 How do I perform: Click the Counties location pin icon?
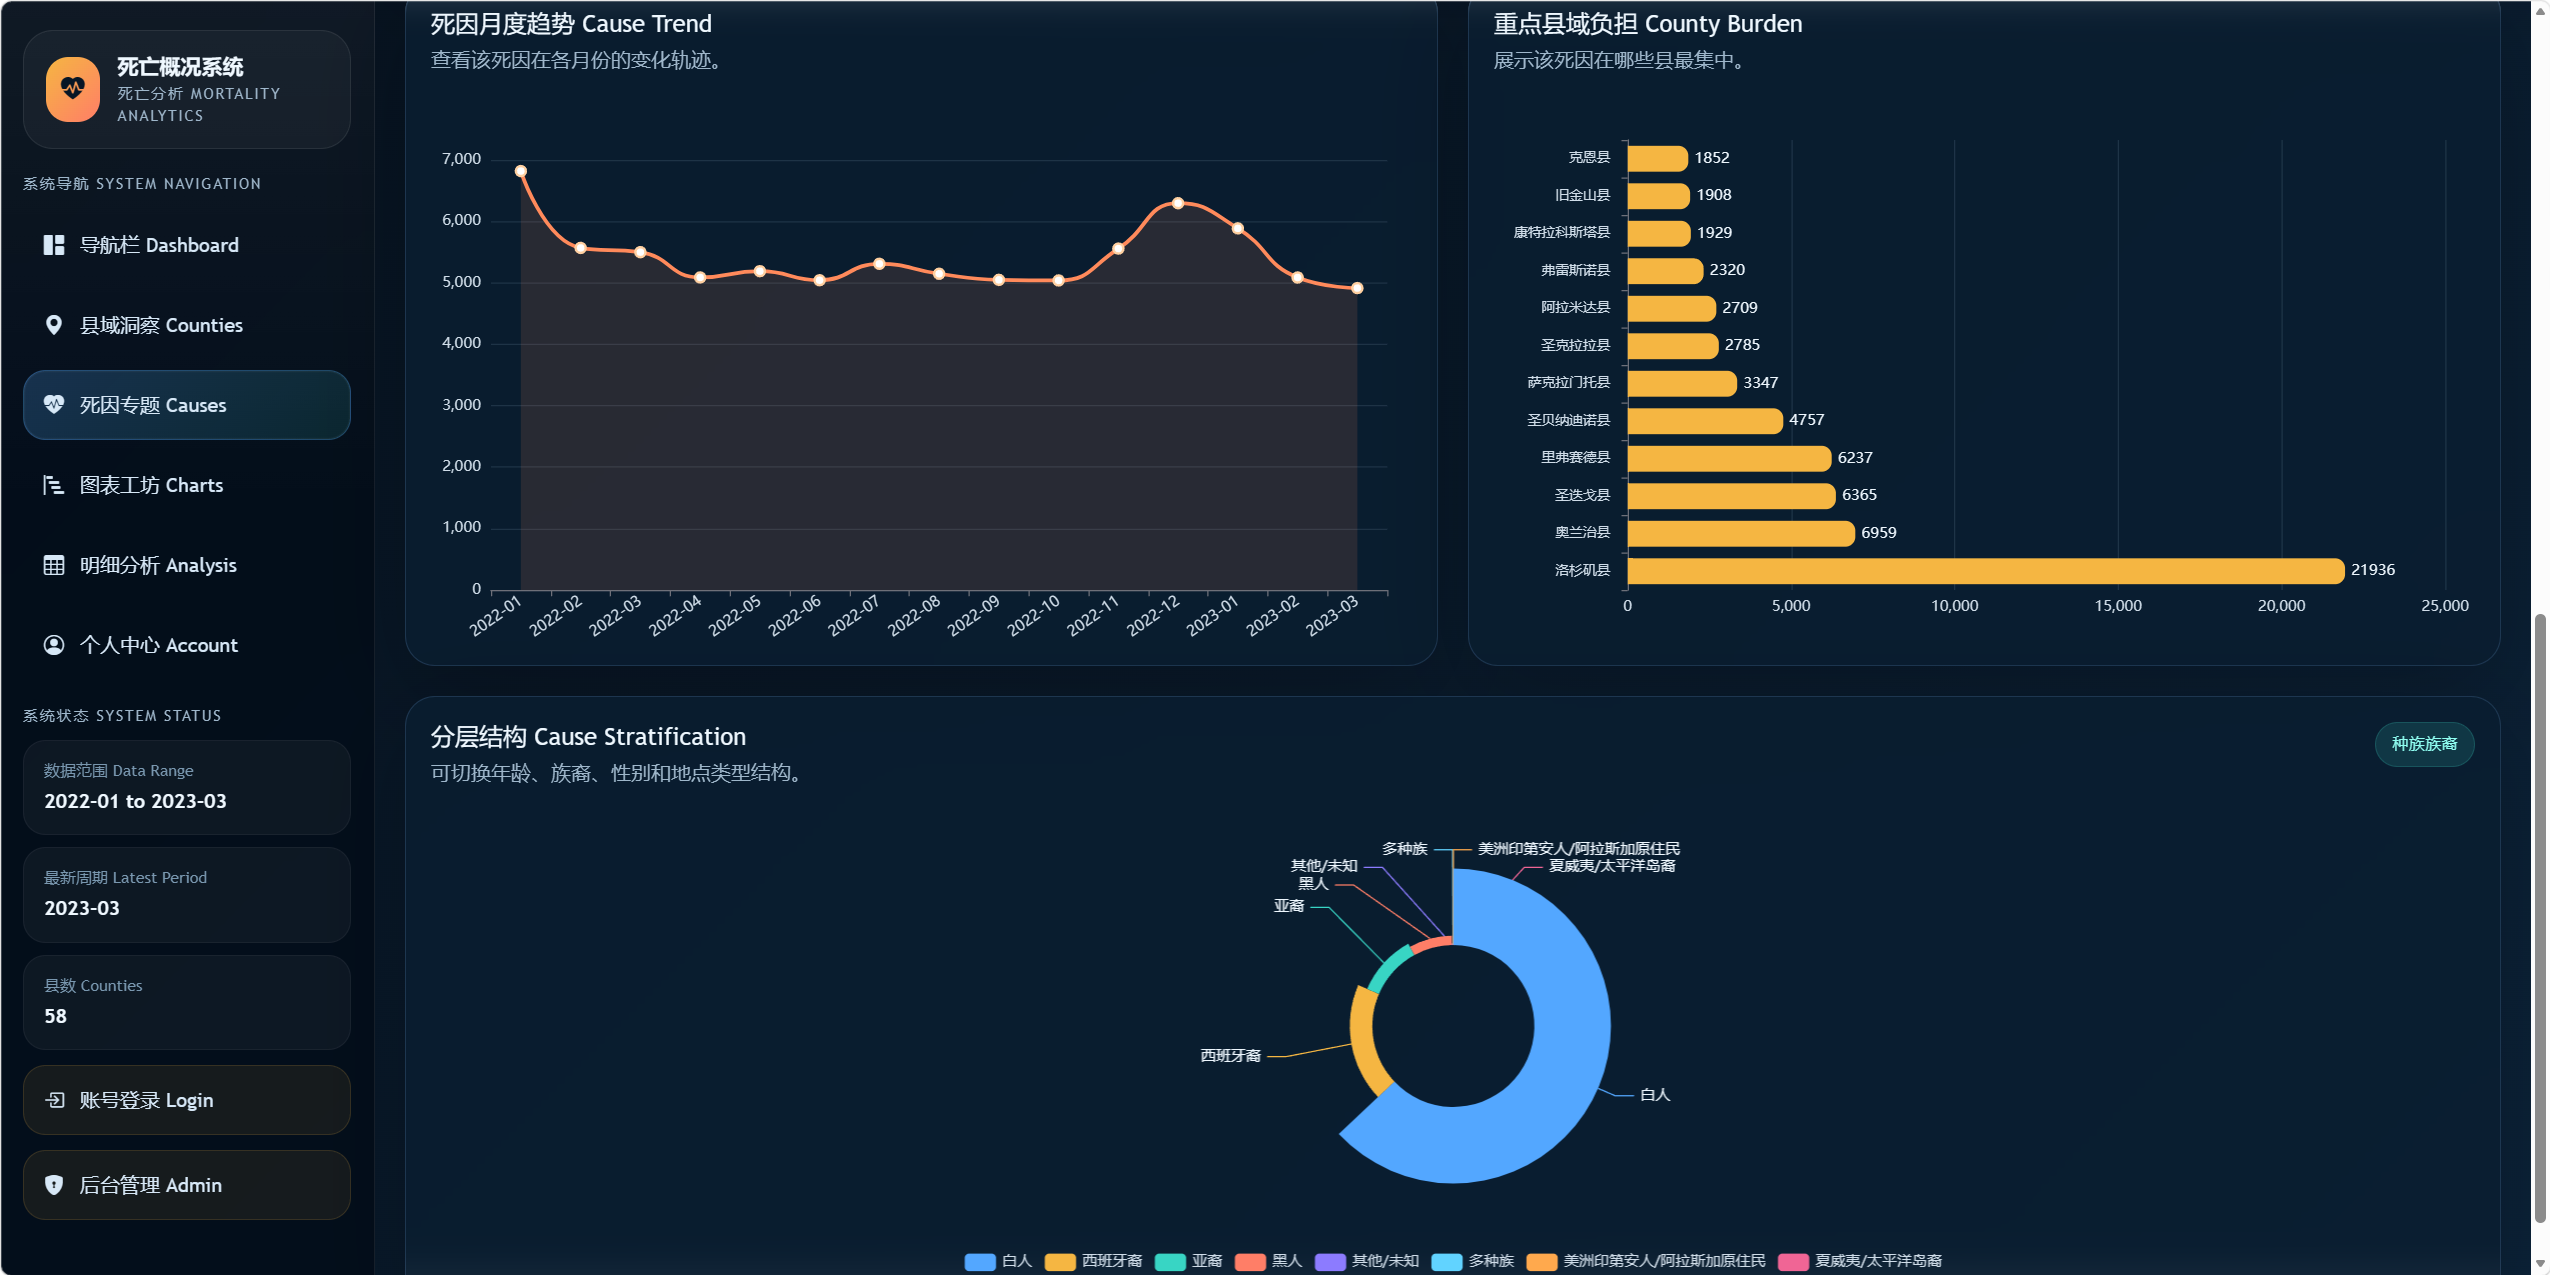54,325
